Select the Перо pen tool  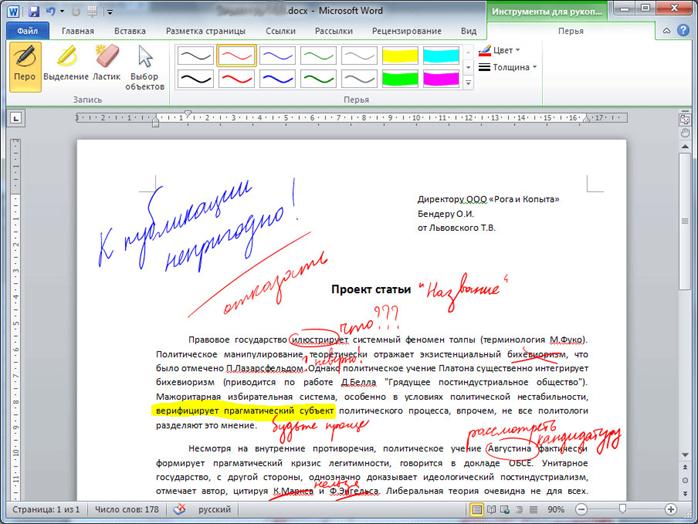[x=25, y=67]
